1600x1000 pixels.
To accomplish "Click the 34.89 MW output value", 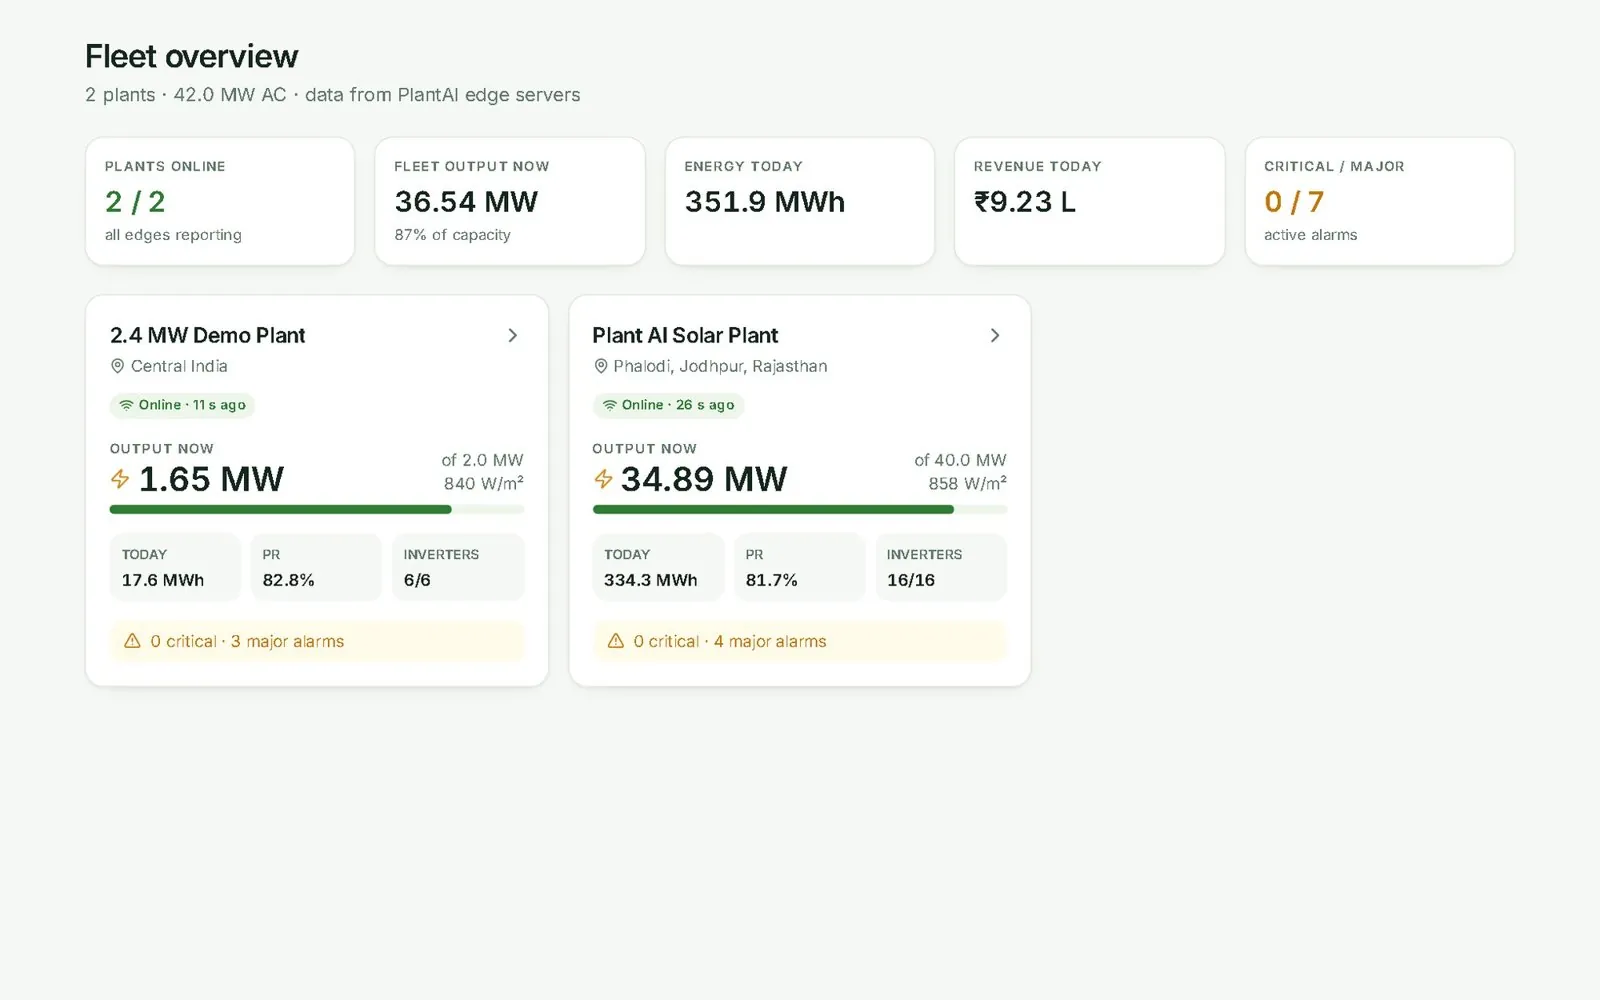I will coord(704,479).
